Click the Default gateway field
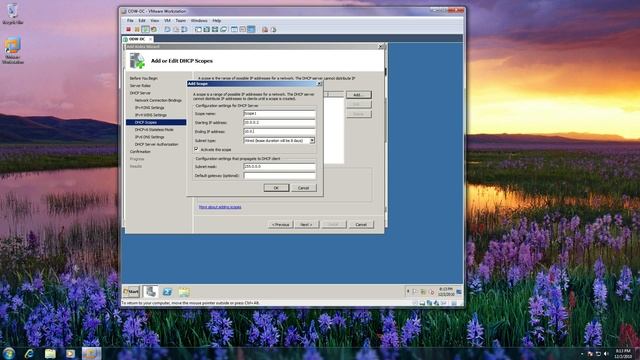The image size is (640, 360). pyautogui.click(x=279, y=176)
